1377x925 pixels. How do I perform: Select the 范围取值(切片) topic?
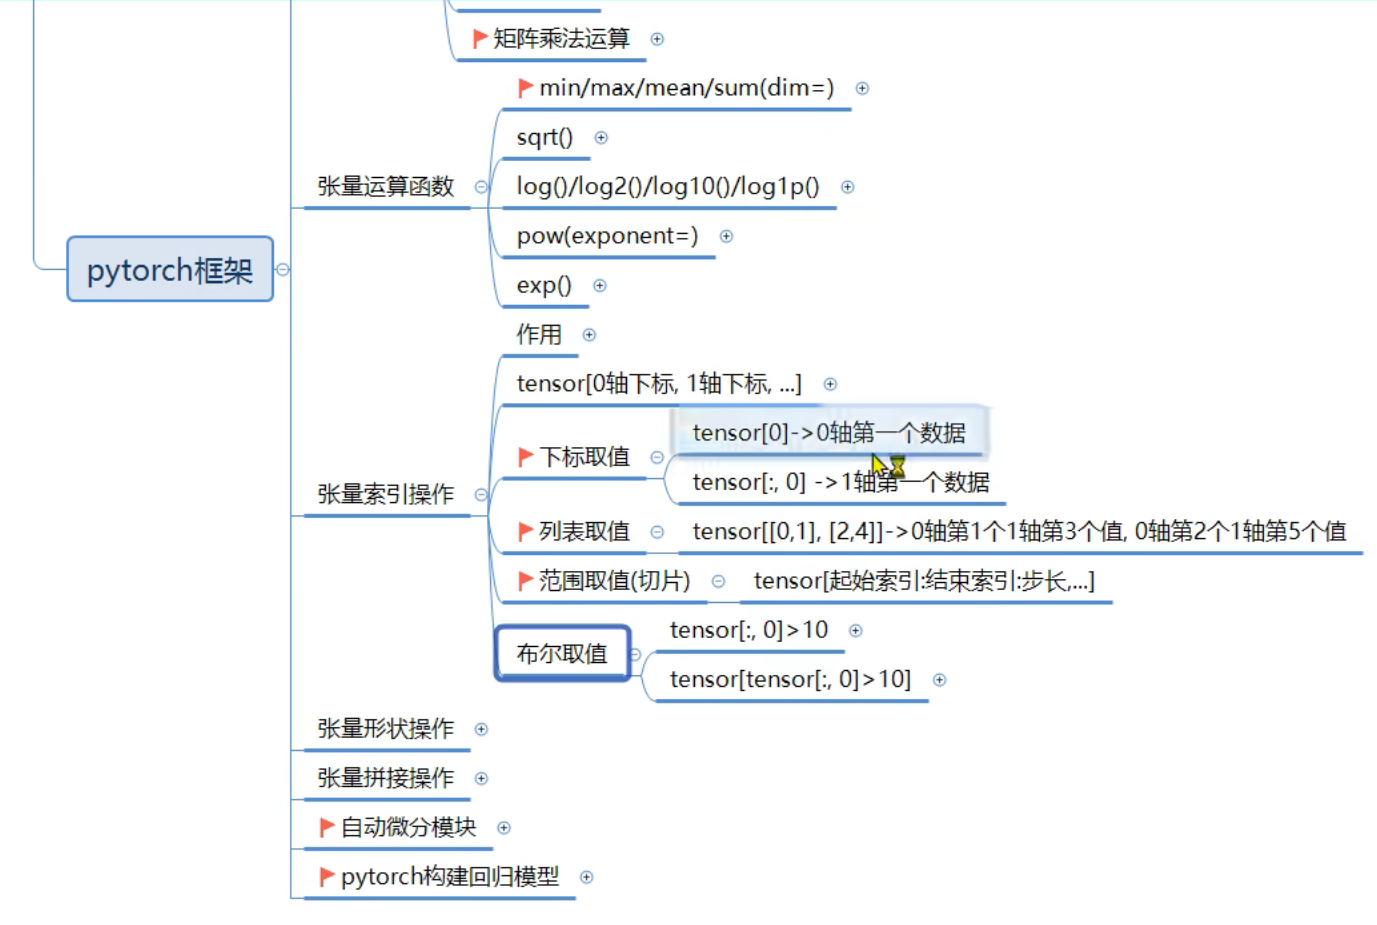[x=615, y=580]
